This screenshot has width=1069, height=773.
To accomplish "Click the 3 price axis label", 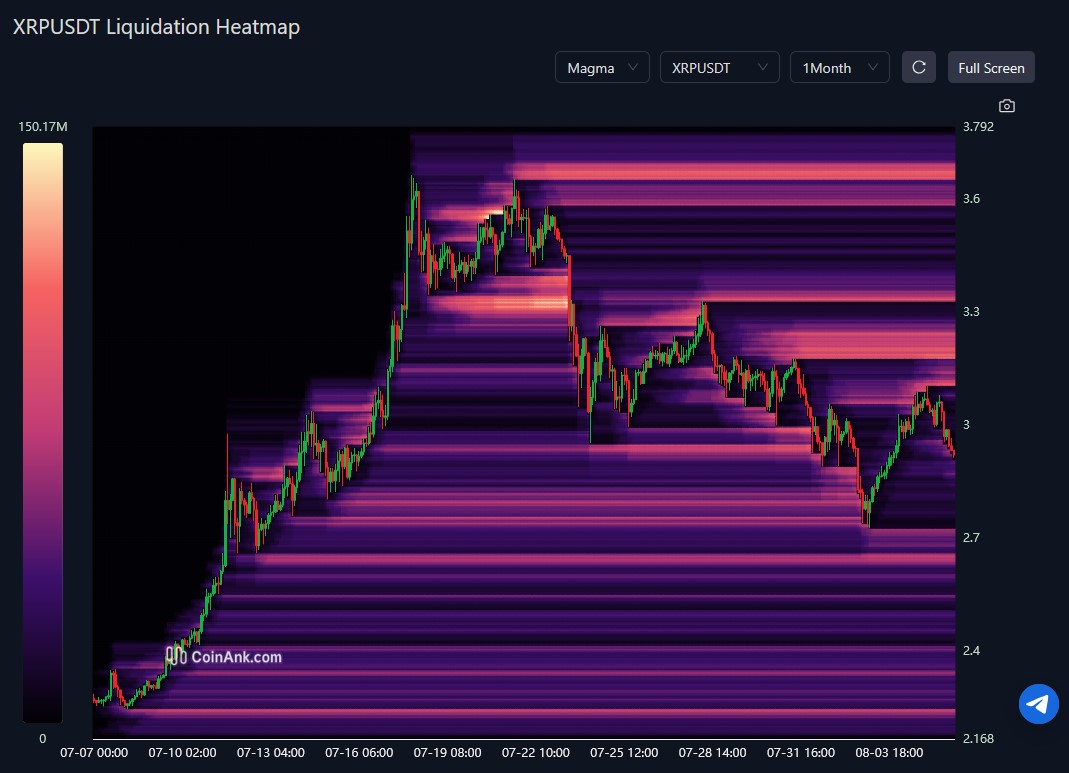I will [x=966, y=425].
